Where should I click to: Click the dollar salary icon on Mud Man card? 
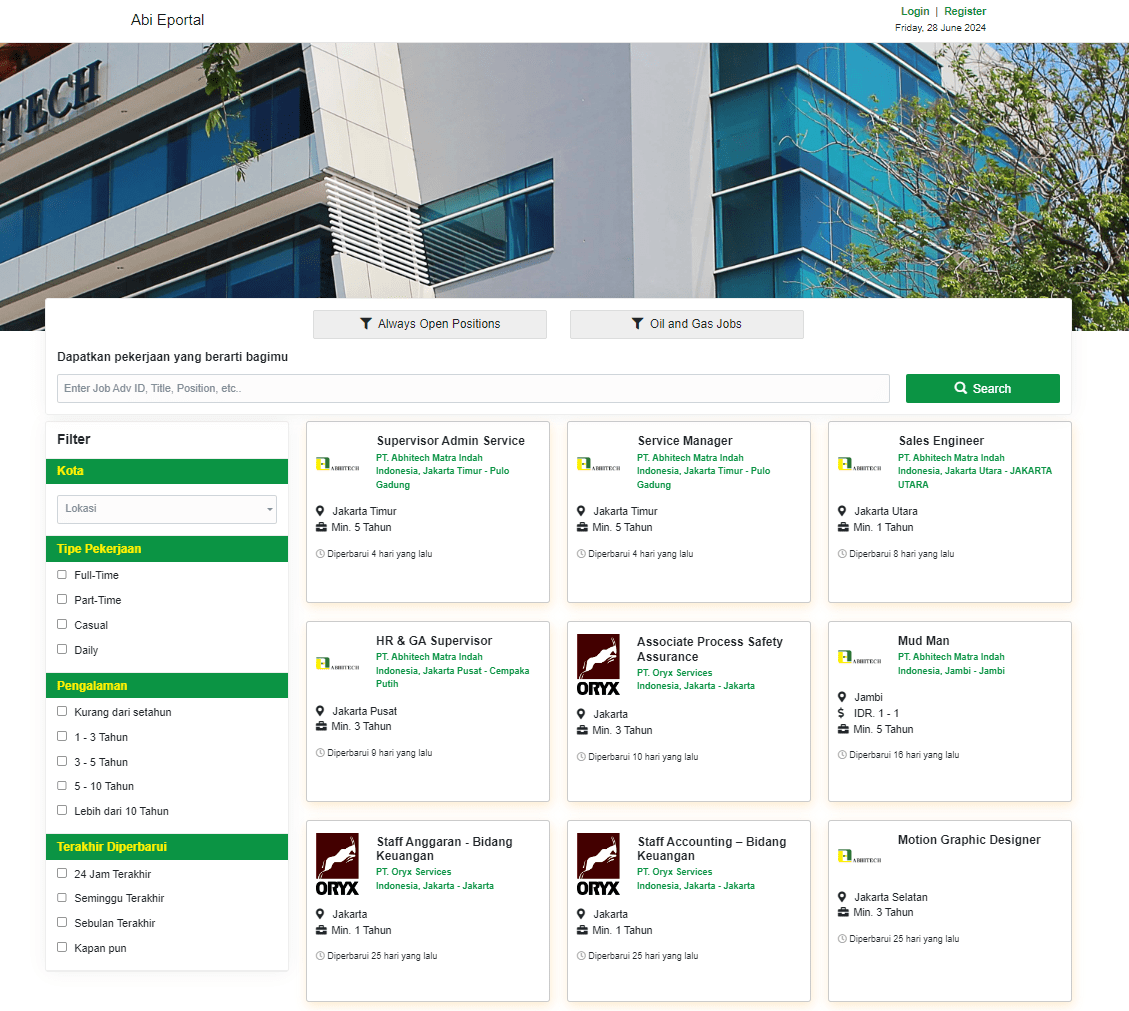point(842,713)
